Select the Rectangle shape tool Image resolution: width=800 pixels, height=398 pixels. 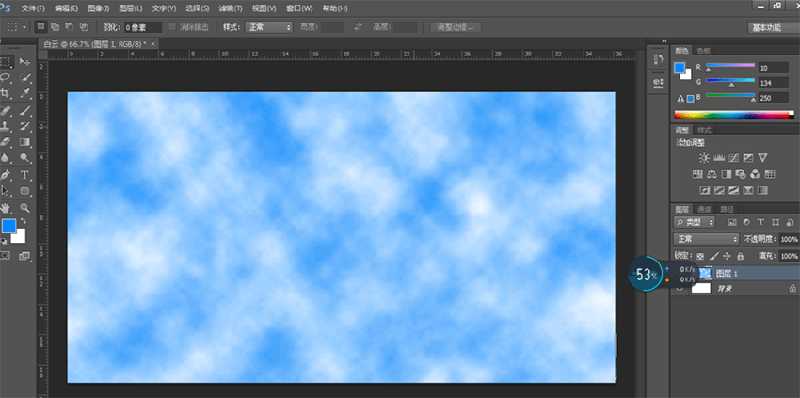pyautogui.click(x=25, y=191)
